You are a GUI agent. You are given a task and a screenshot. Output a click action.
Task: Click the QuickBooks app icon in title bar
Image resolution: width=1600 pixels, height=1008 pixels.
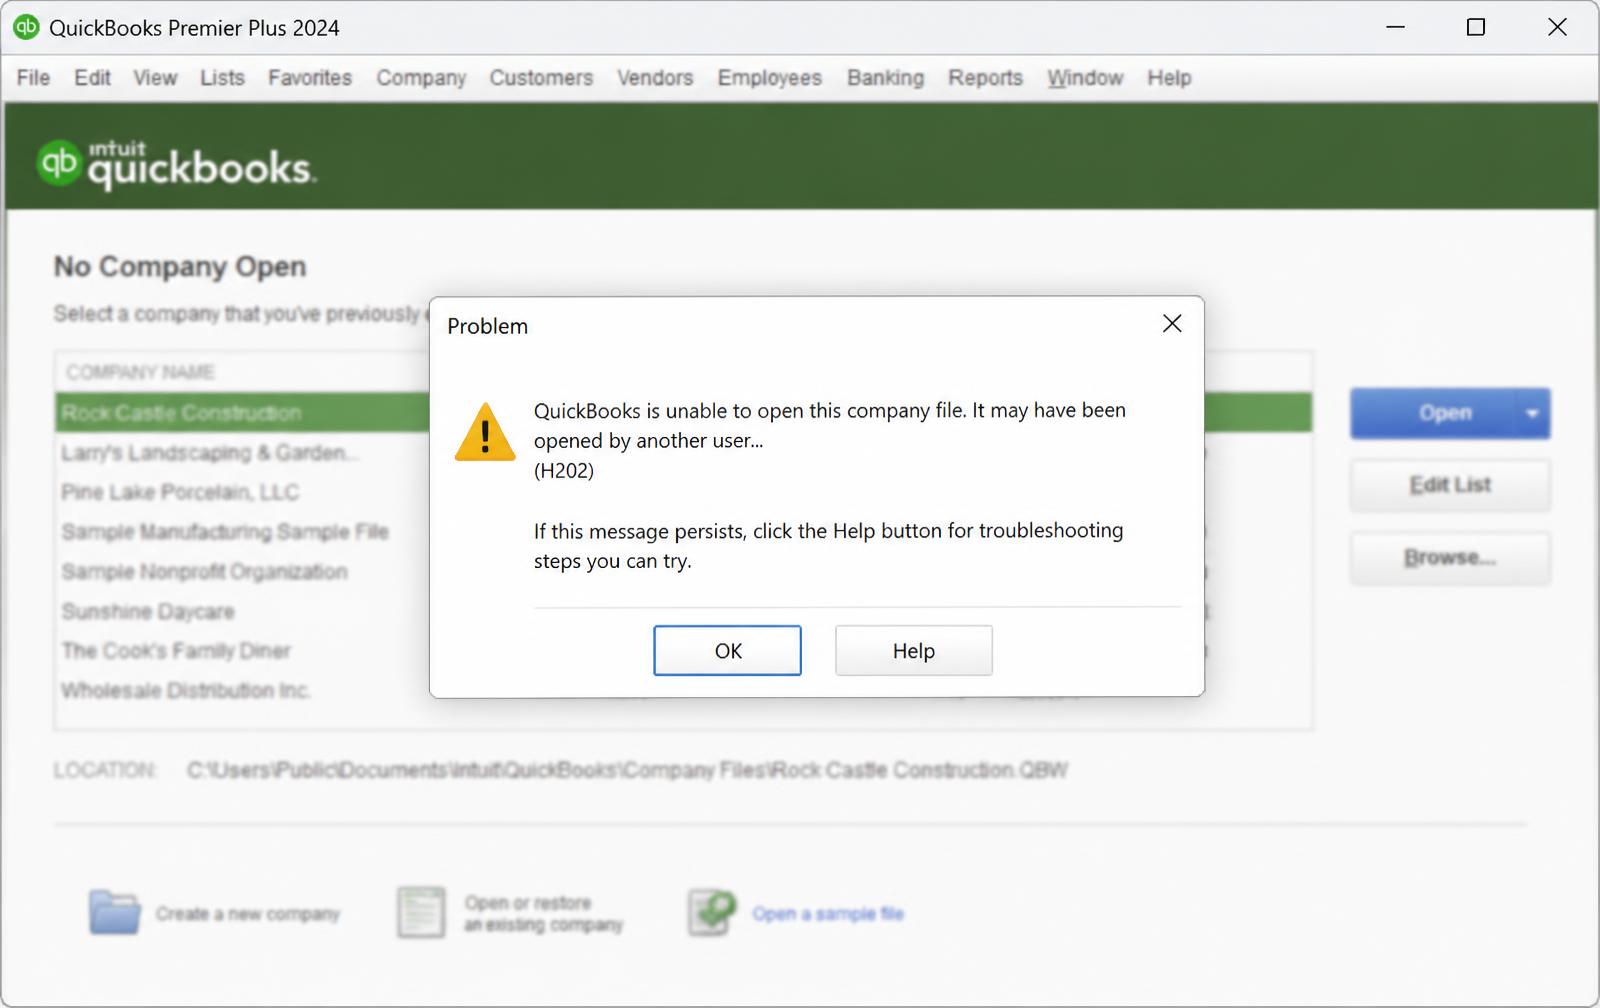click(26, 27)
